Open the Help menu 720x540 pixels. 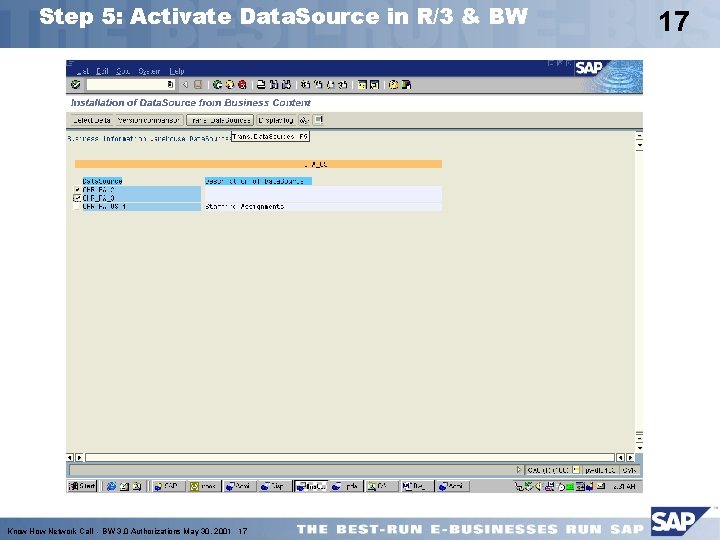coord(177,71)
